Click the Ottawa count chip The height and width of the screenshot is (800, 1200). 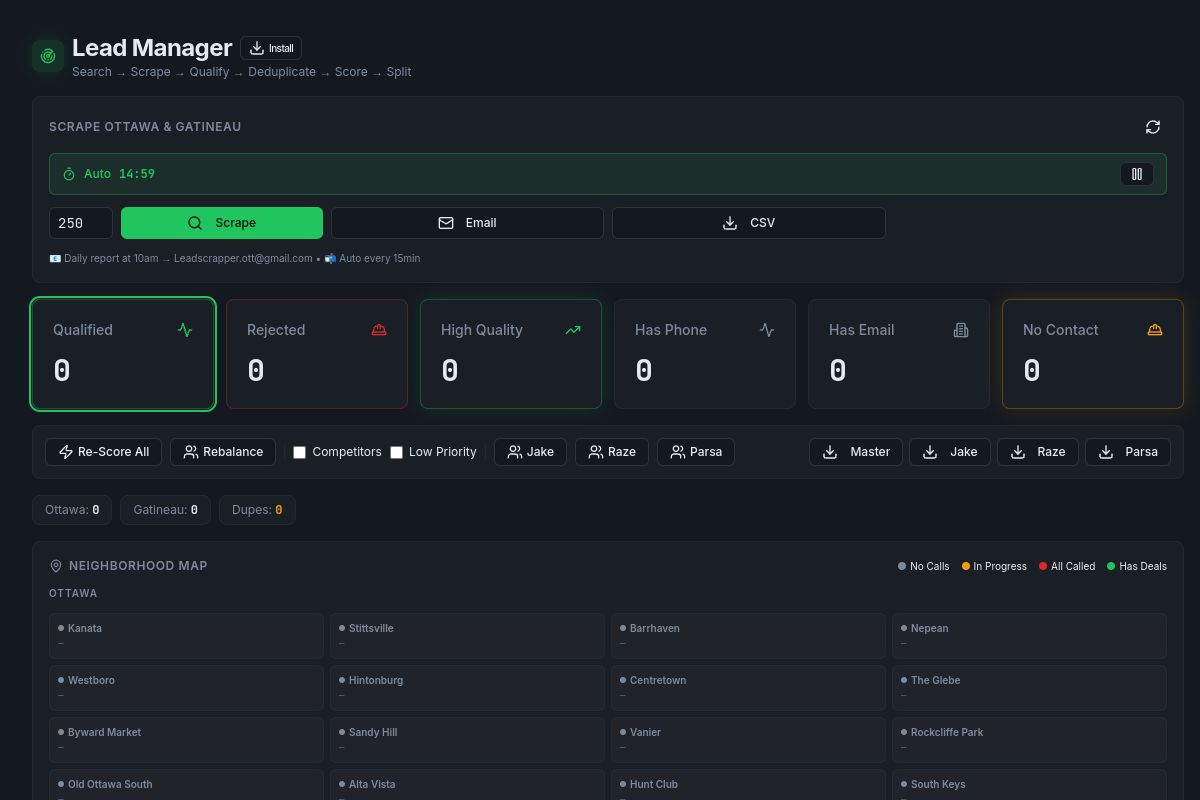point(72,510)
